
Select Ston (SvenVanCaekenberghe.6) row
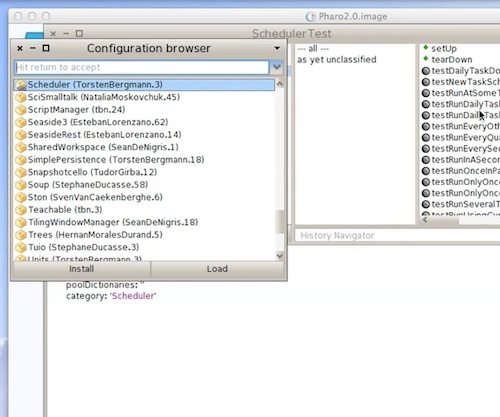[144, 197]
